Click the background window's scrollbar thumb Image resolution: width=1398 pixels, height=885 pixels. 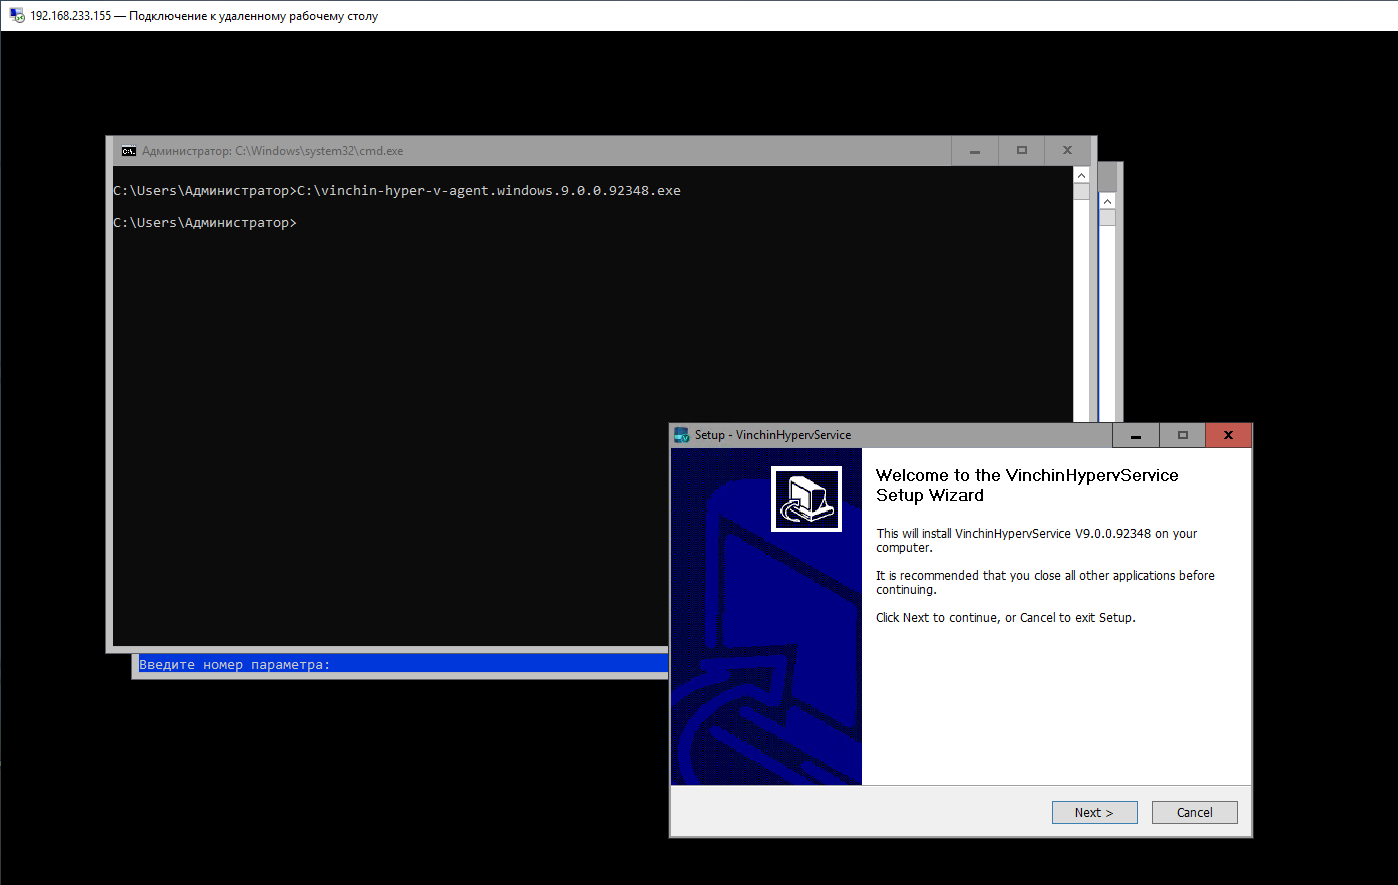[1107, 218]
